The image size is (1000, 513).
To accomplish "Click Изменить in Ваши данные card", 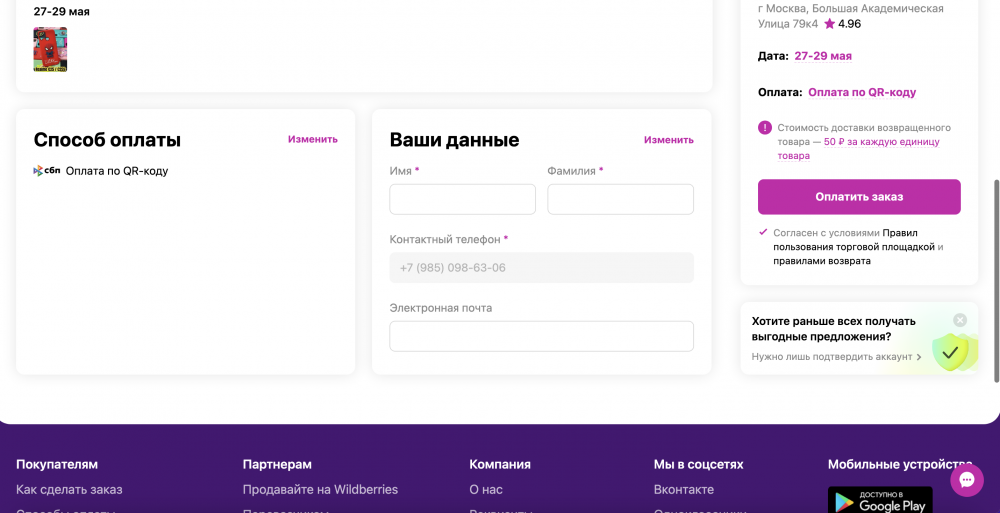I will pyautogui.click(x=668, y=140).
